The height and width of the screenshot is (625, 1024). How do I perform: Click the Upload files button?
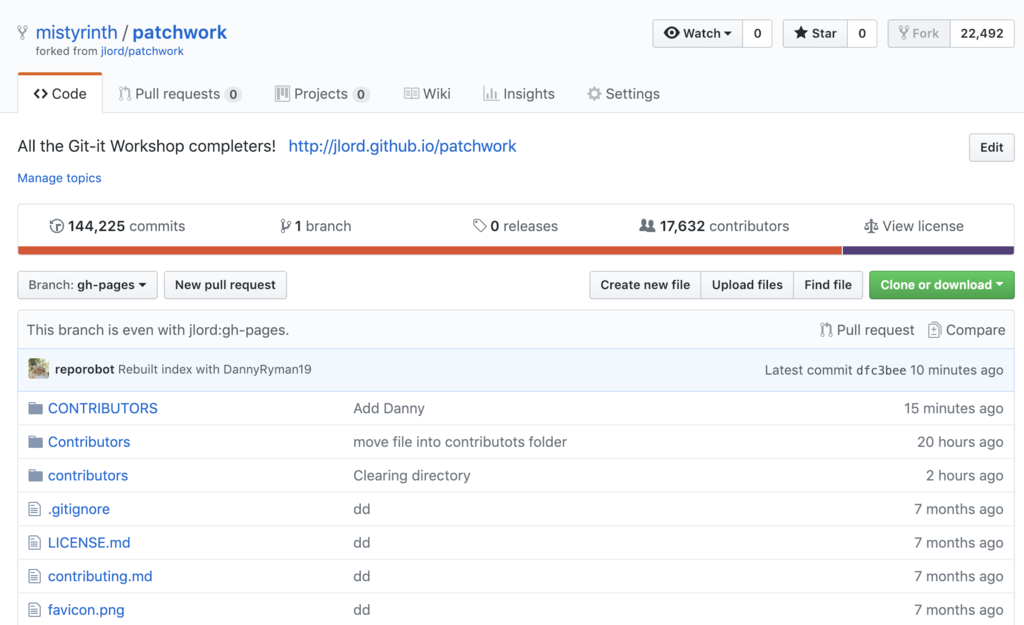[x=747, y=285]
